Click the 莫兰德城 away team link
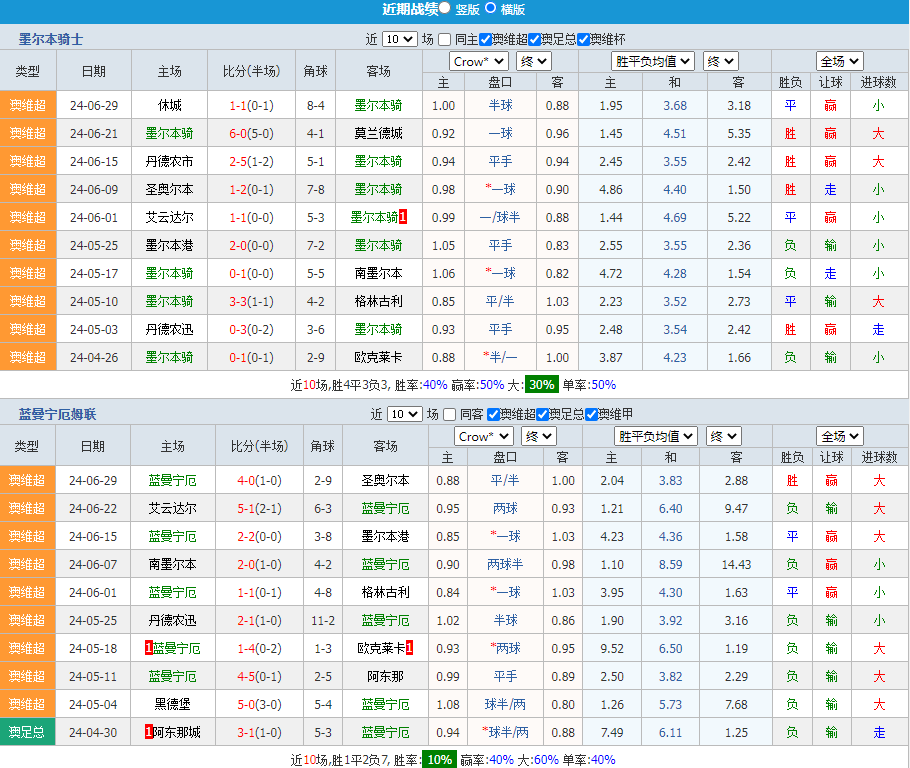The image size is (910, 768). coord(378,133)
